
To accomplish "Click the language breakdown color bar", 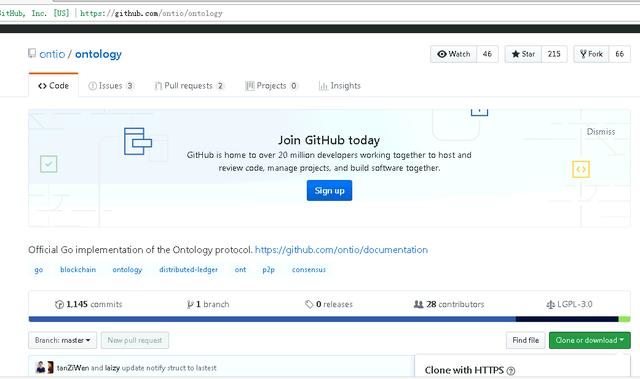I will click(x=329, y=319).
